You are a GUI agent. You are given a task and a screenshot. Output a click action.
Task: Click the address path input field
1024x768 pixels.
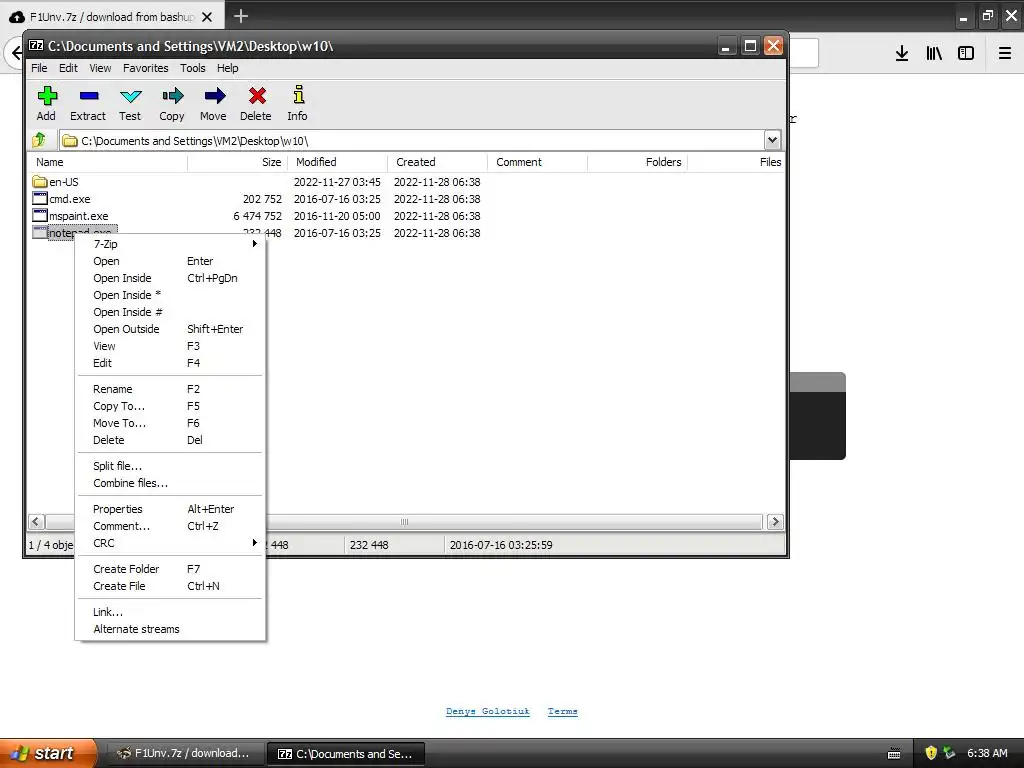(411, 140)
